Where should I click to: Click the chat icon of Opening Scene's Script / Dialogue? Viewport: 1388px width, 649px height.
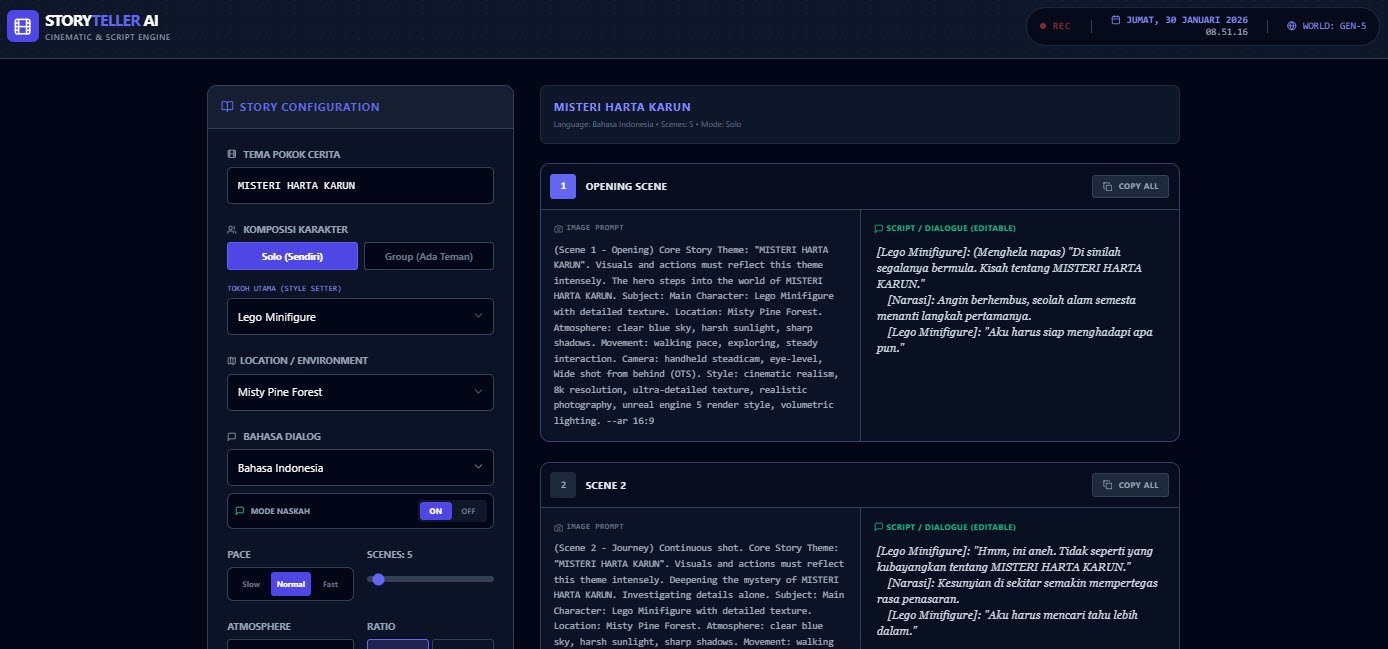tap(878, 228)
